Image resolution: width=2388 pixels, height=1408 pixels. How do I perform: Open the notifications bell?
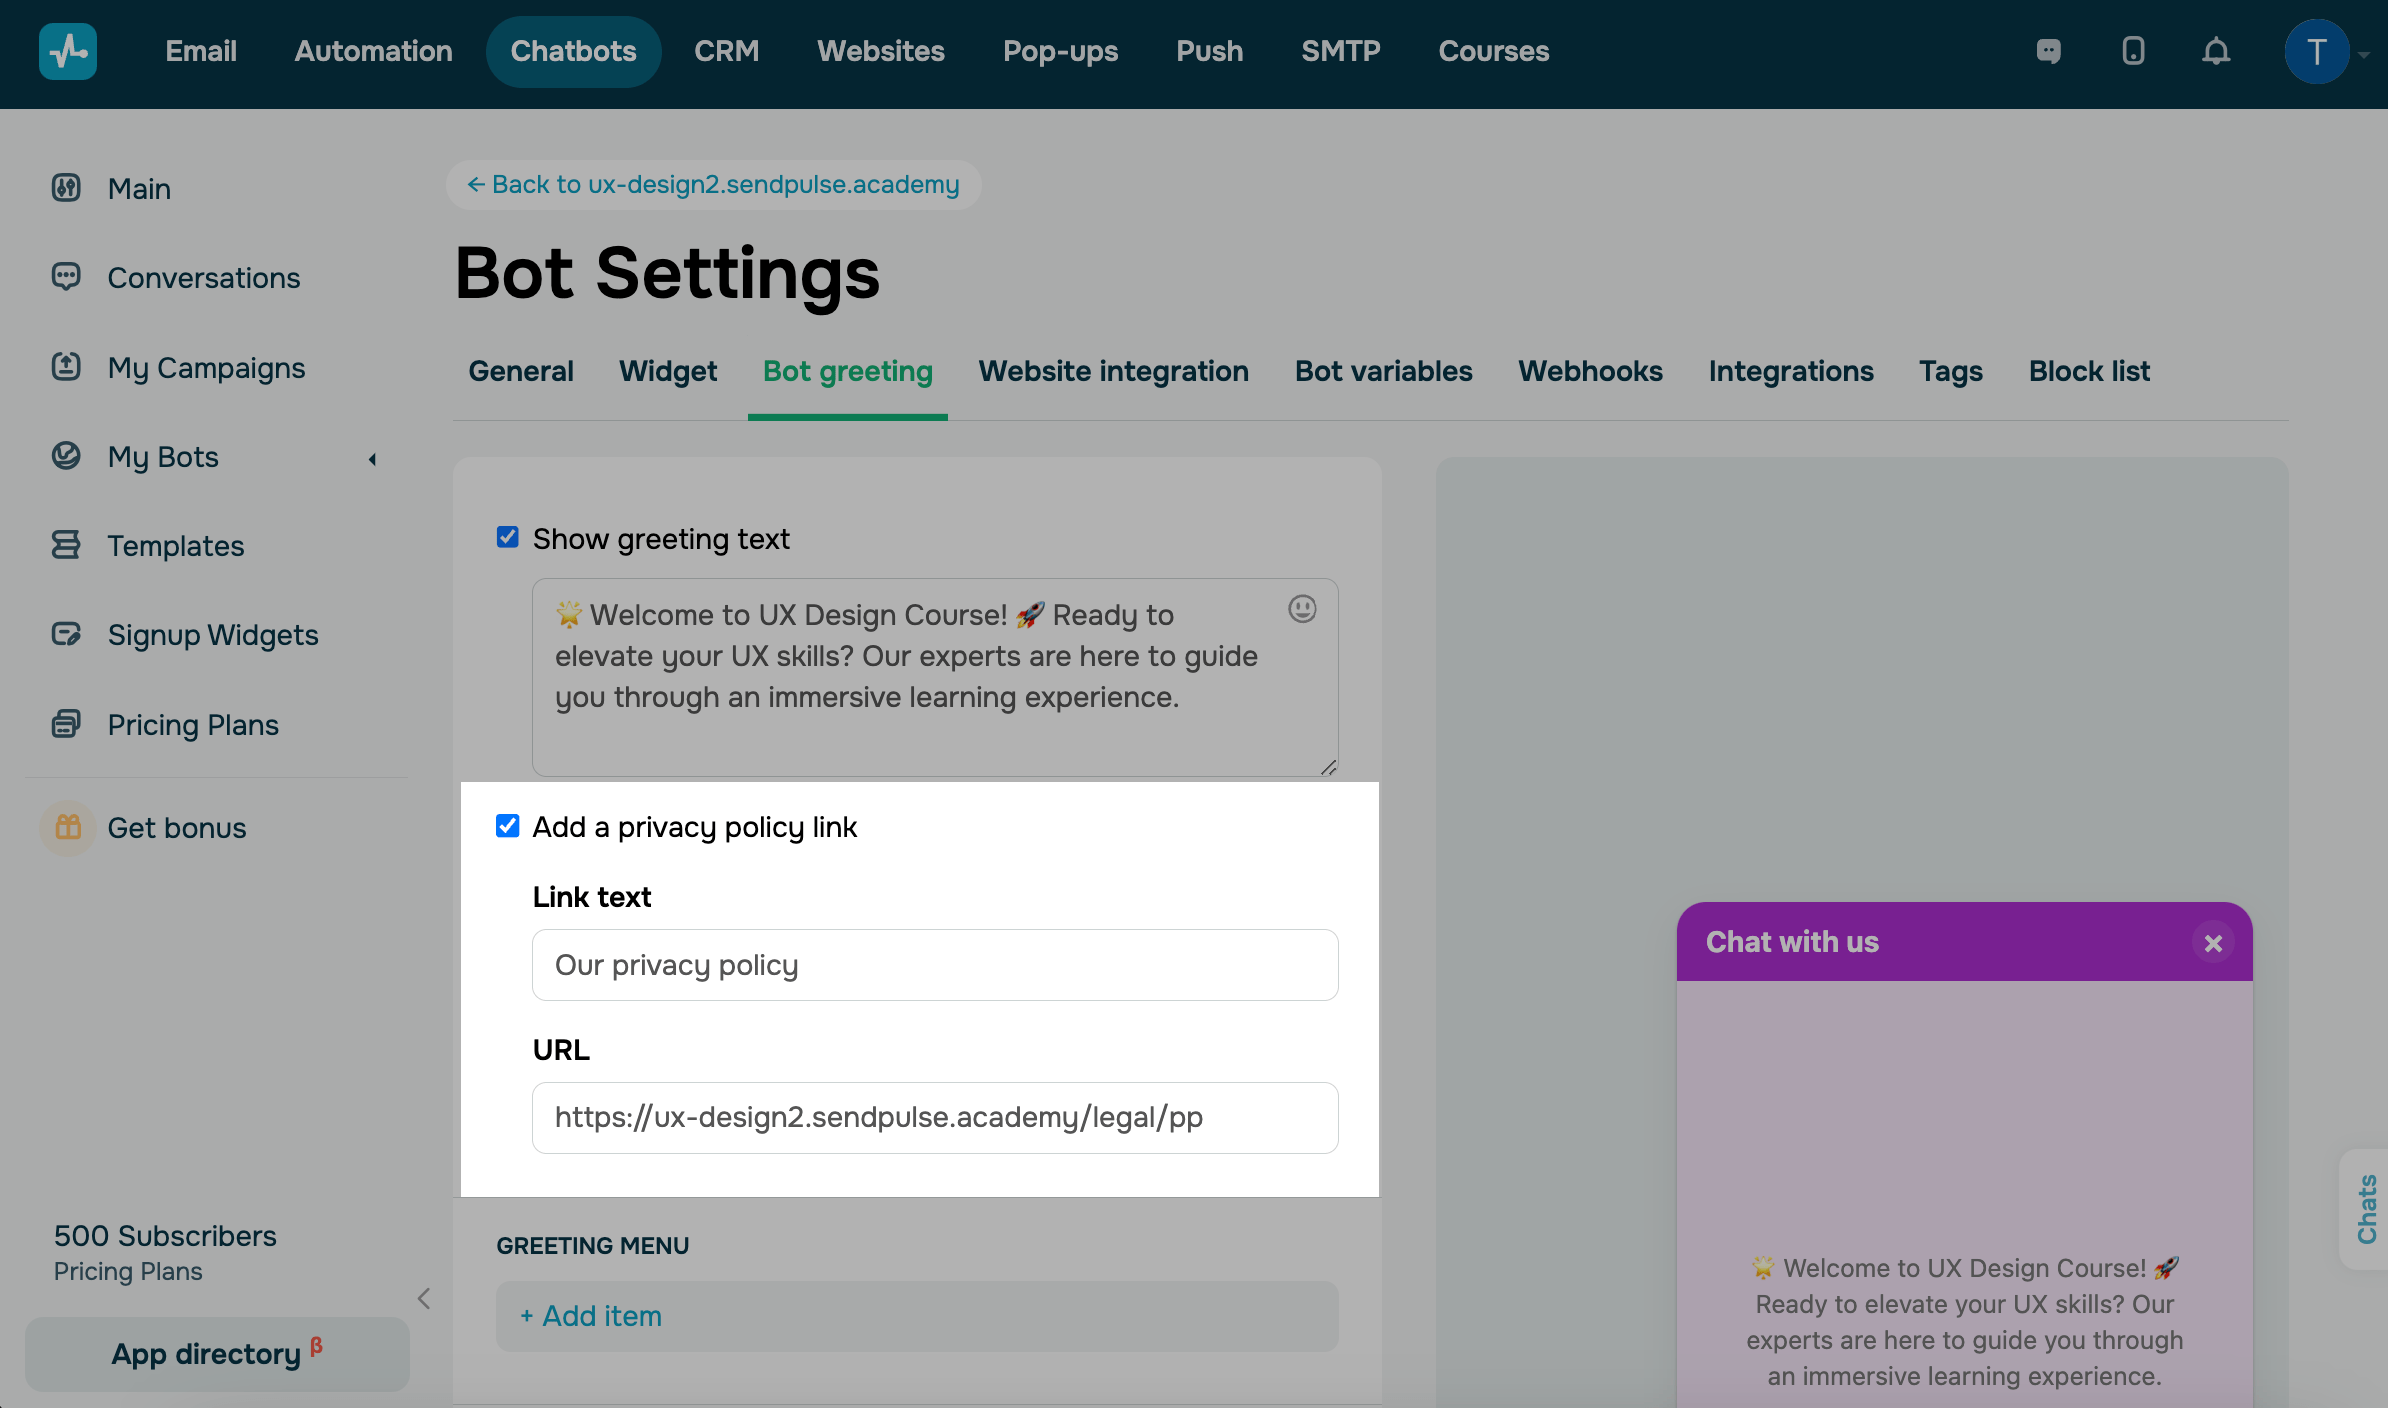tap(2216, 51)
